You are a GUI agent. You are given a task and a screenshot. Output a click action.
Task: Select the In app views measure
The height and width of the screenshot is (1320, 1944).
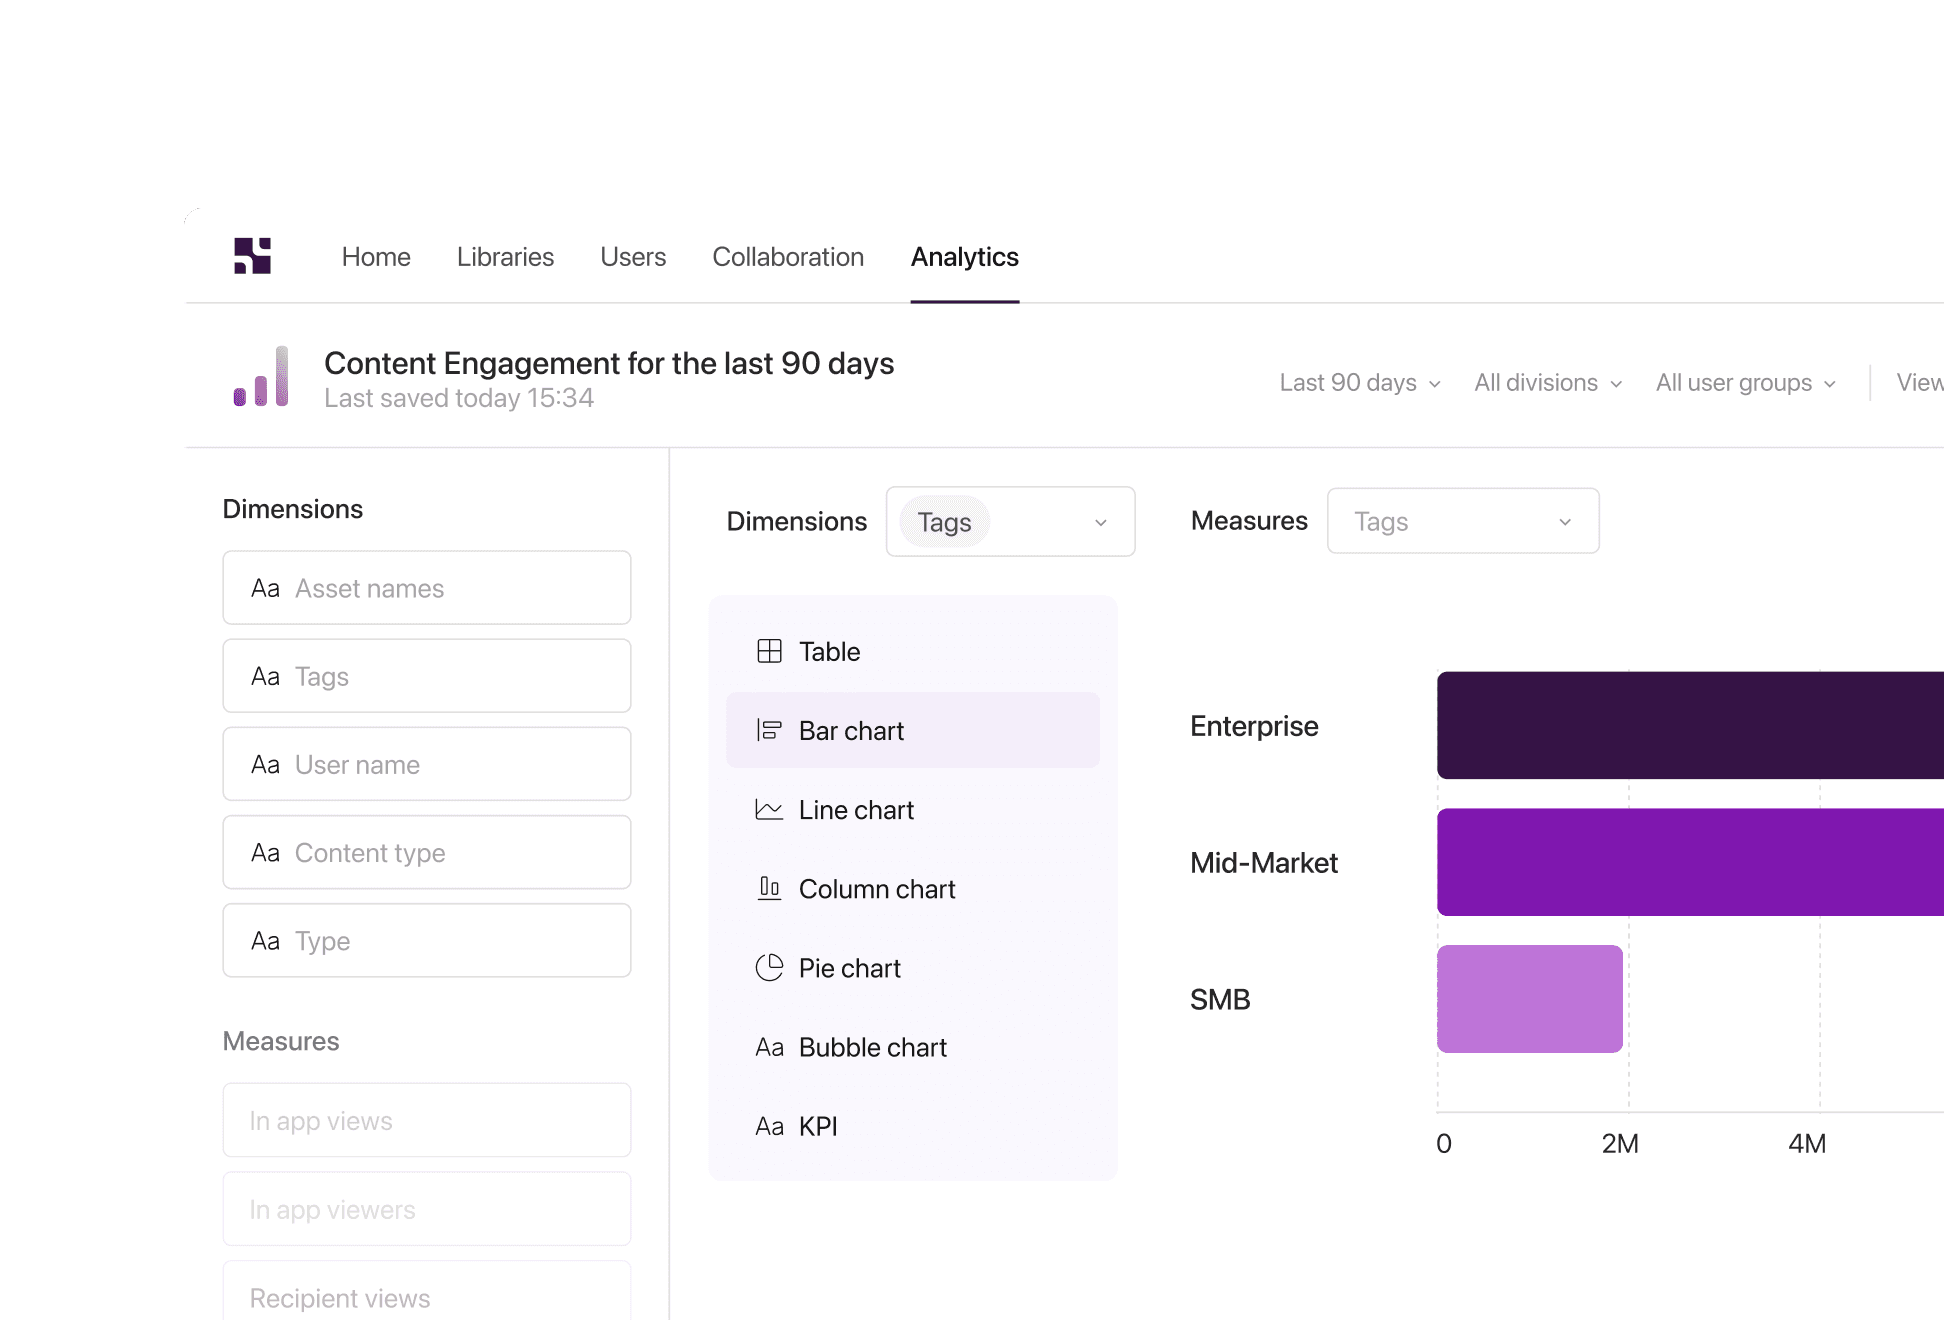[x=427, y=1120]
